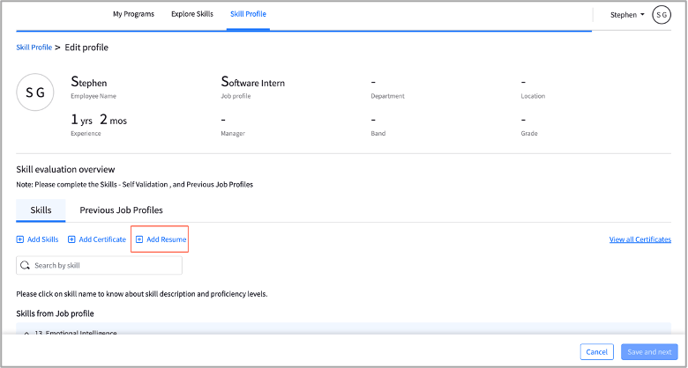Switch to the Skills tab
Image resolution: width=688 pixels, height=368 pixels.
[x=41, y=210]
